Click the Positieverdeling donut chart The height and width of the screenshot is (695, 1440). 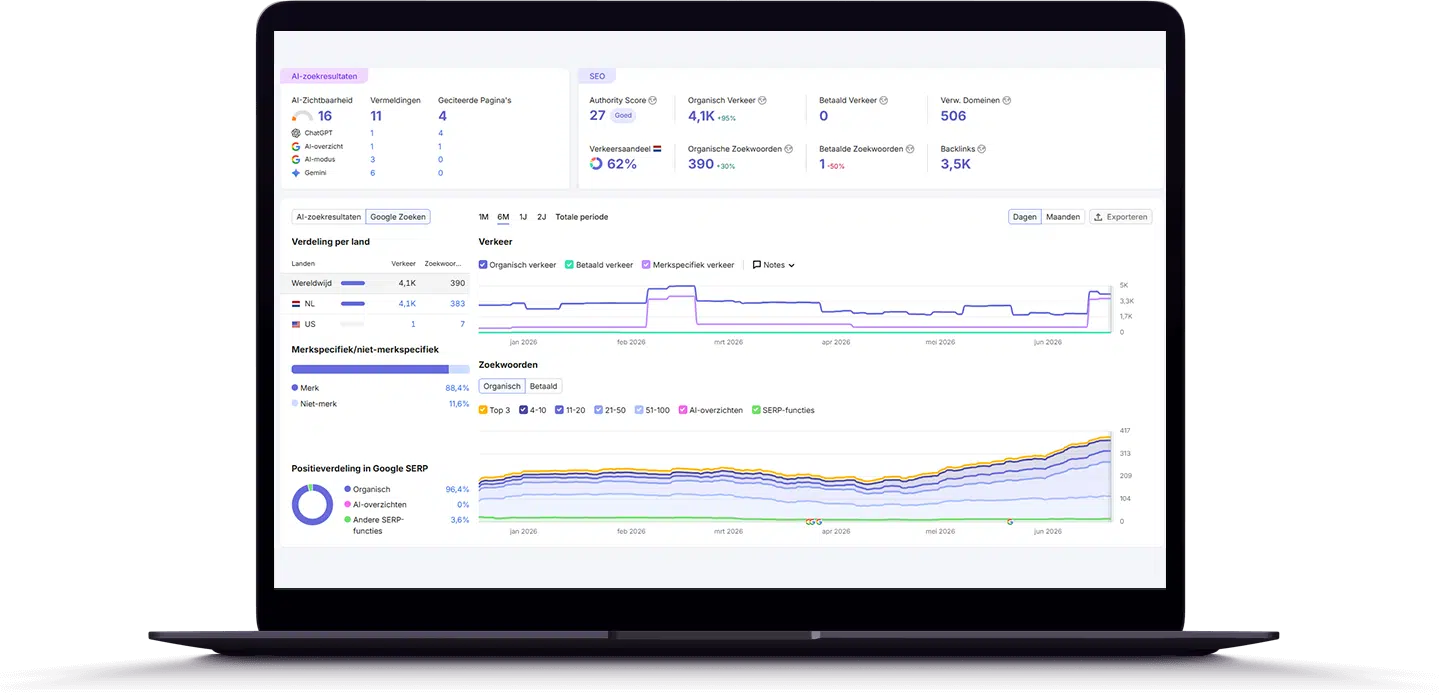point(312,505)
